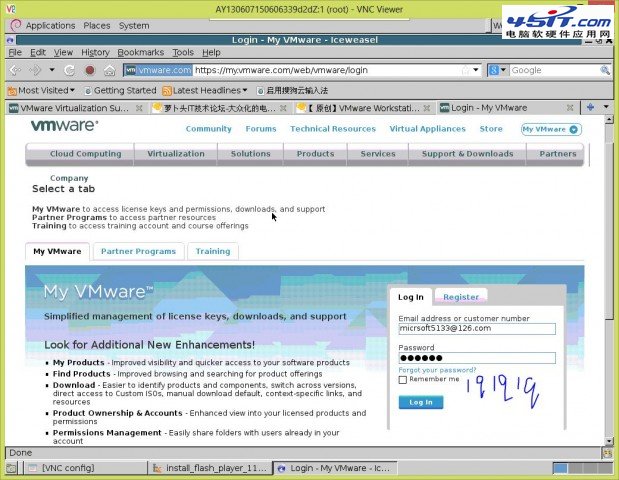Open the 启用搜狗云输入法 bookmark
This screenshot has width=619, height=480.
(x=292, y=90)
